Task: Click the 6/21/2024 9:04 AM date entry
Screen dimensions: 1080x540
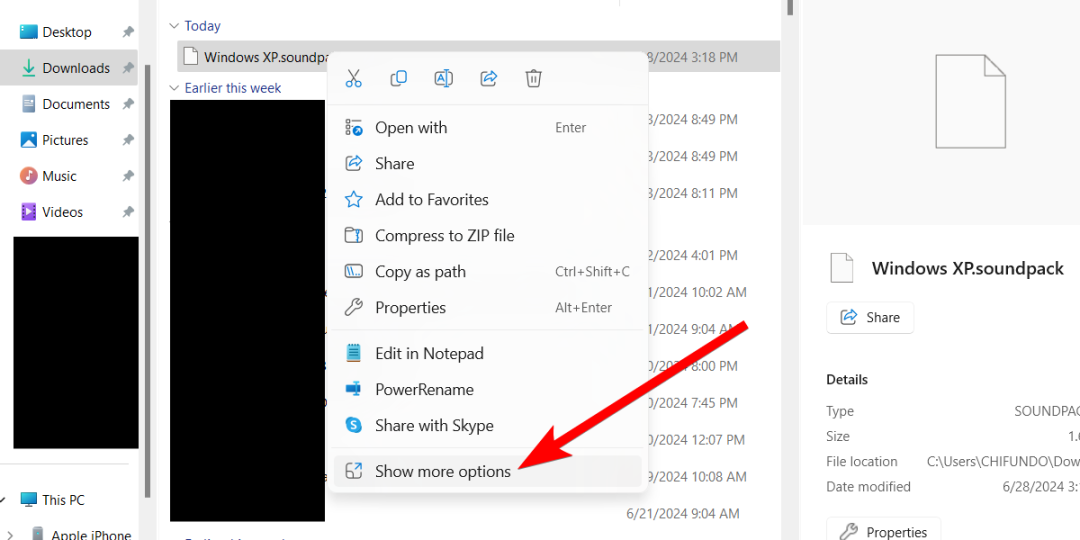Action: point(683,513)
